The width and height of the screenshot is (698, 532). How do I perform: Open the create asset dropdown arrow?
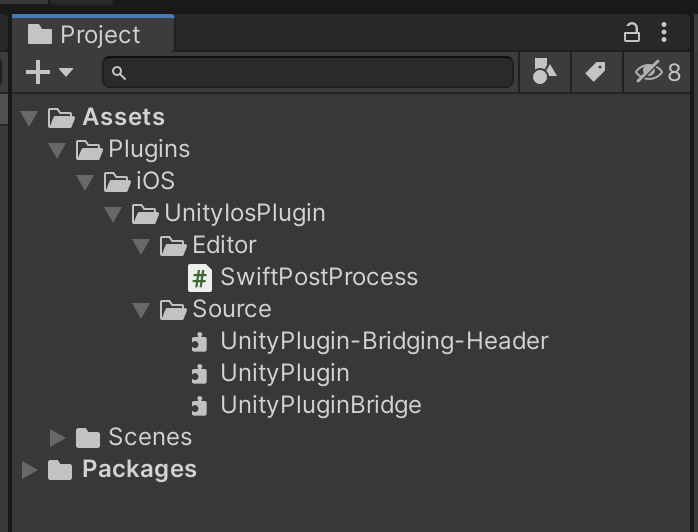point(66,72)
